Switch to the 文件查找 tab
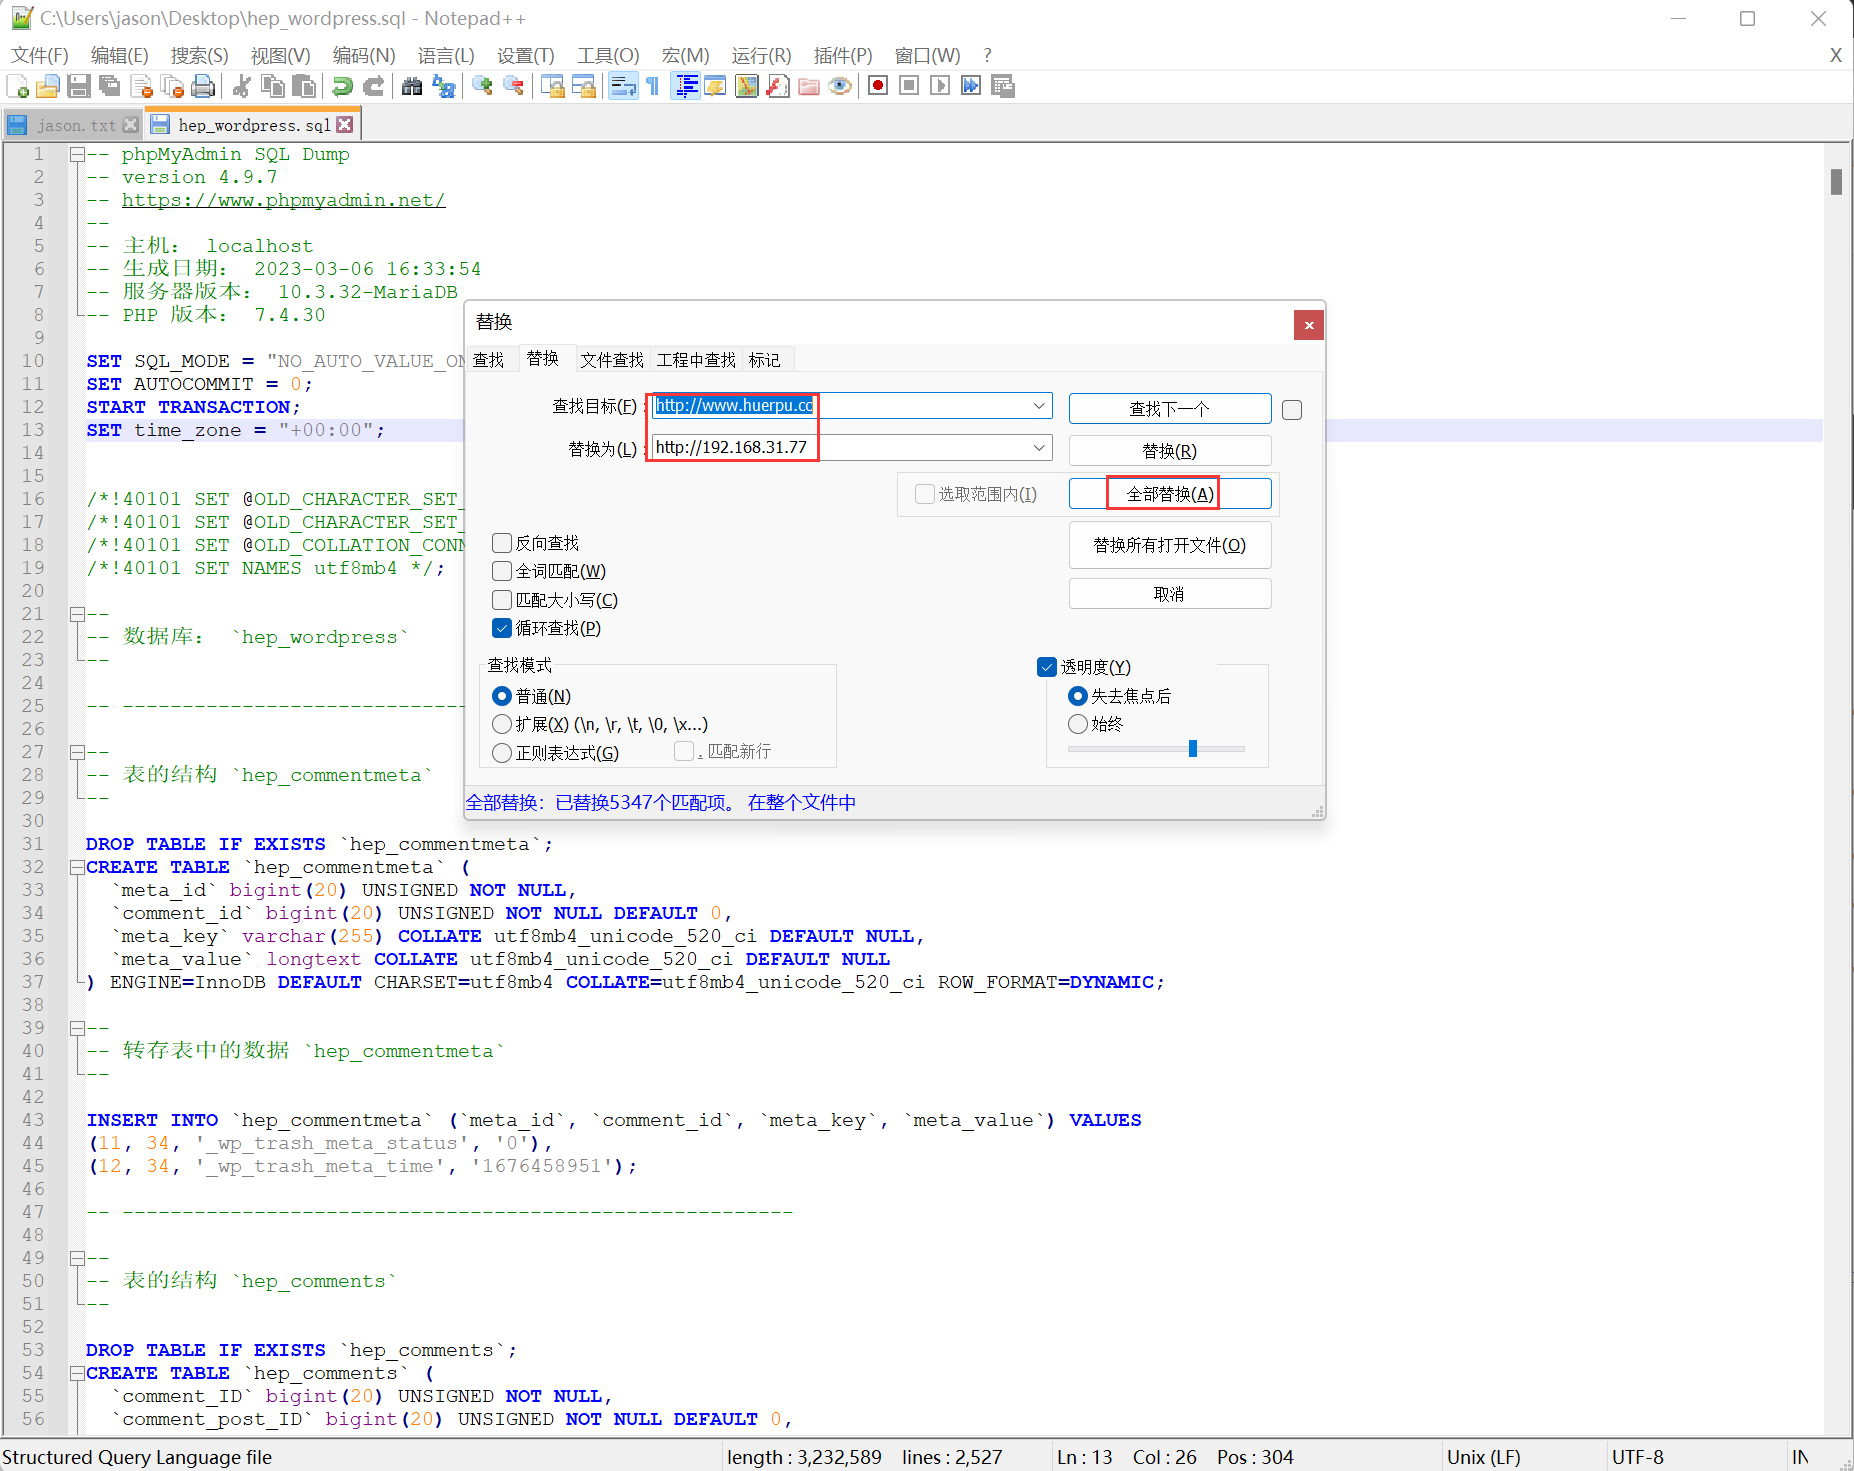The height and width of the screenshot is (1471, 1854). click(611, 360)
